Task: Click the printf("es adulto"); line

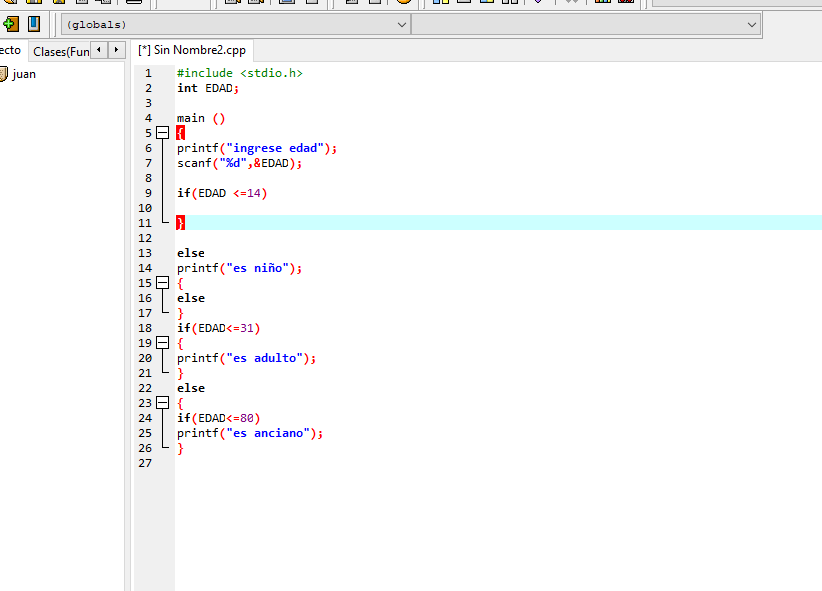Action: [x=246, y=358]
